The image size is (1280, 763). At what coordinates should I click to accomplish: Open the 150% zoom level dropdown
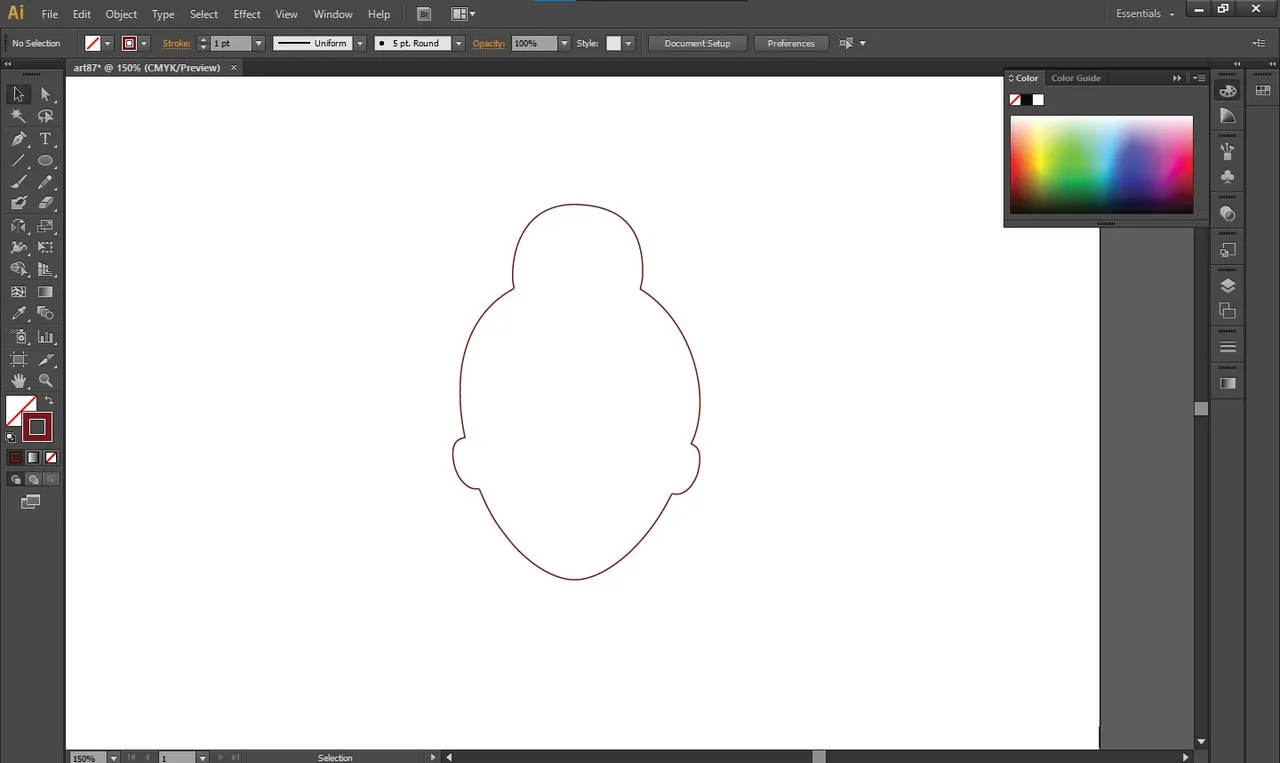point(112,758)
